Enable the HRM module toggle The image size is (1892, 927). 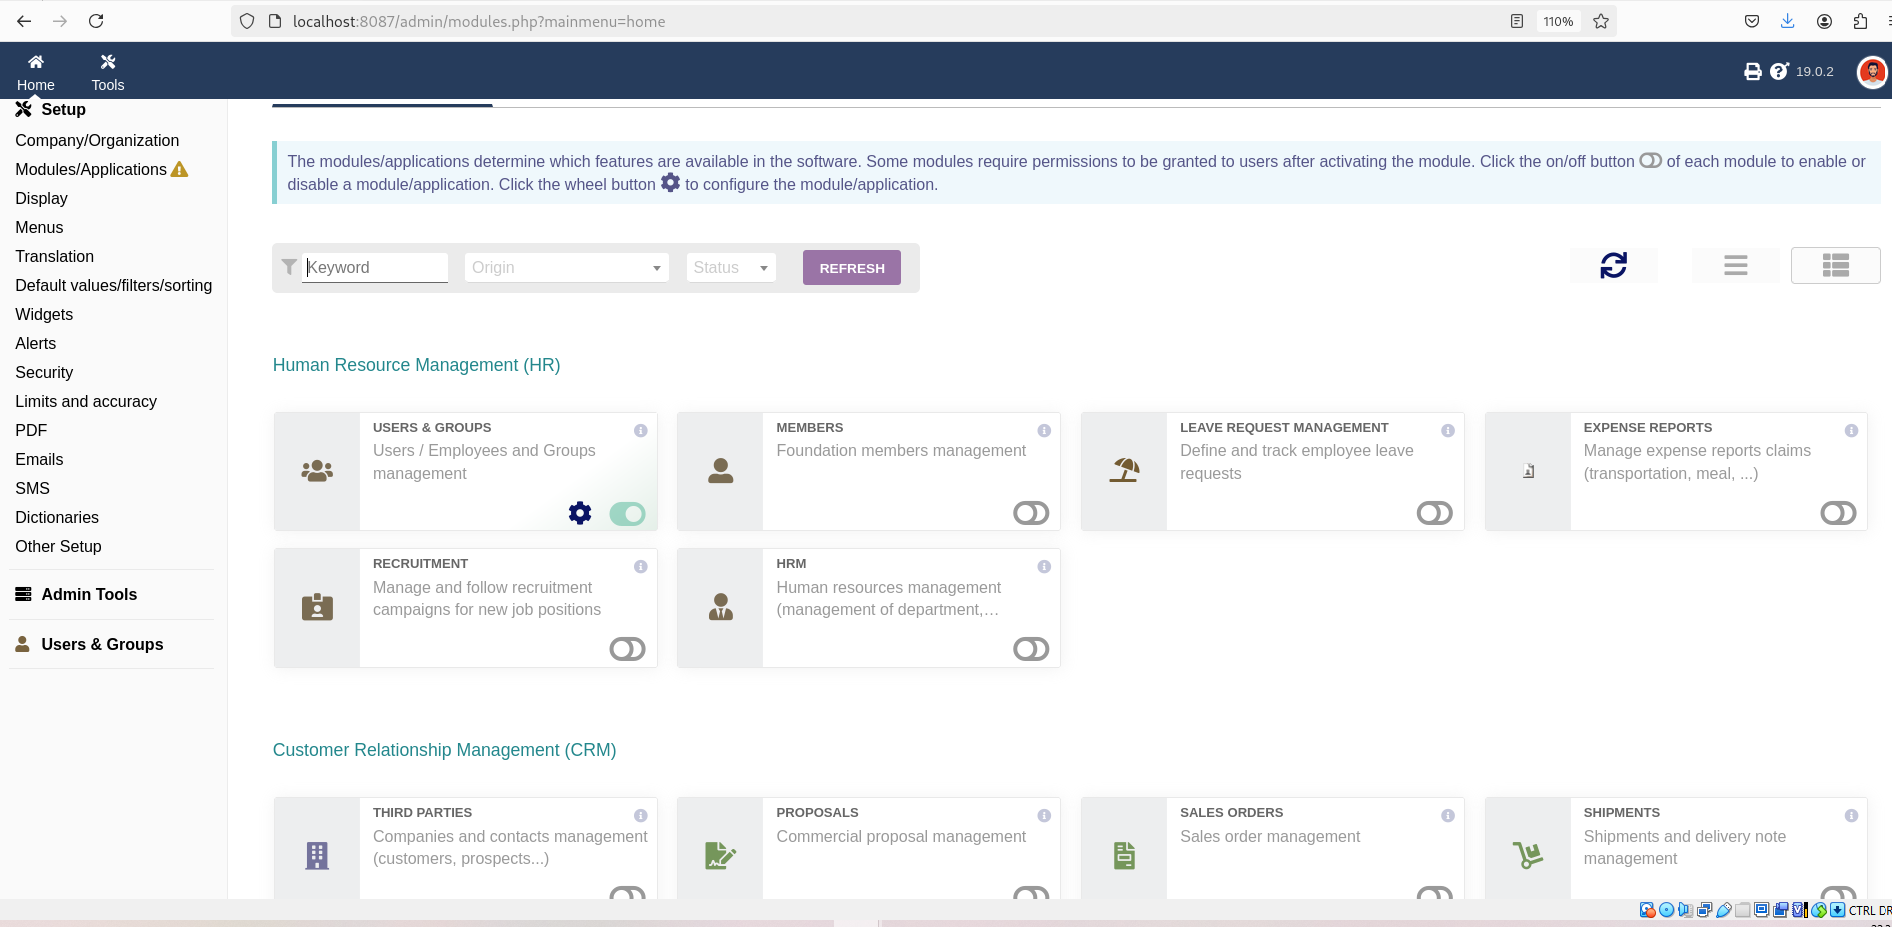click(1031, 649)
